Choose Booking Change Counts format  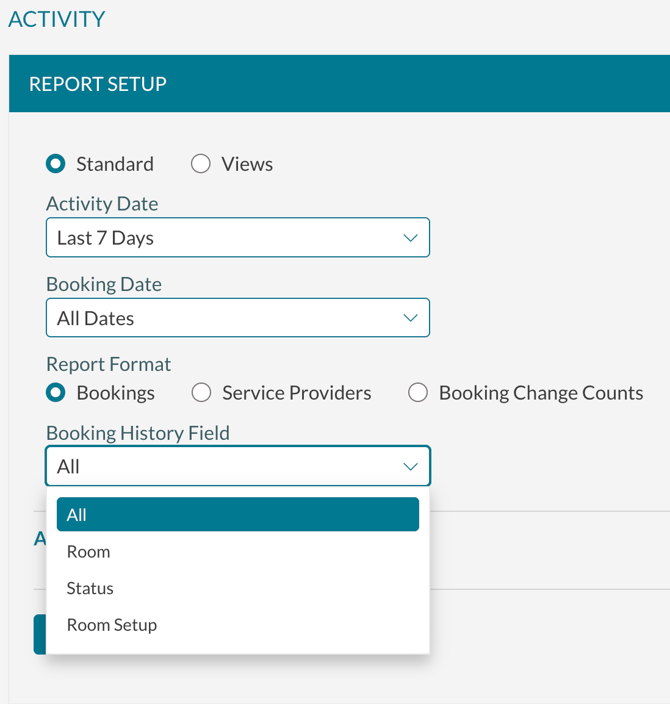418,393
